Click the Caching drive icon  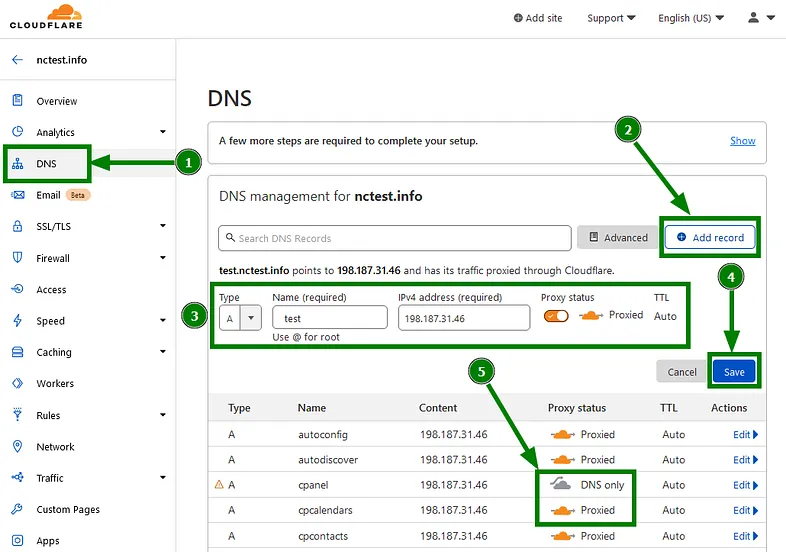click(x=18, y=352)
